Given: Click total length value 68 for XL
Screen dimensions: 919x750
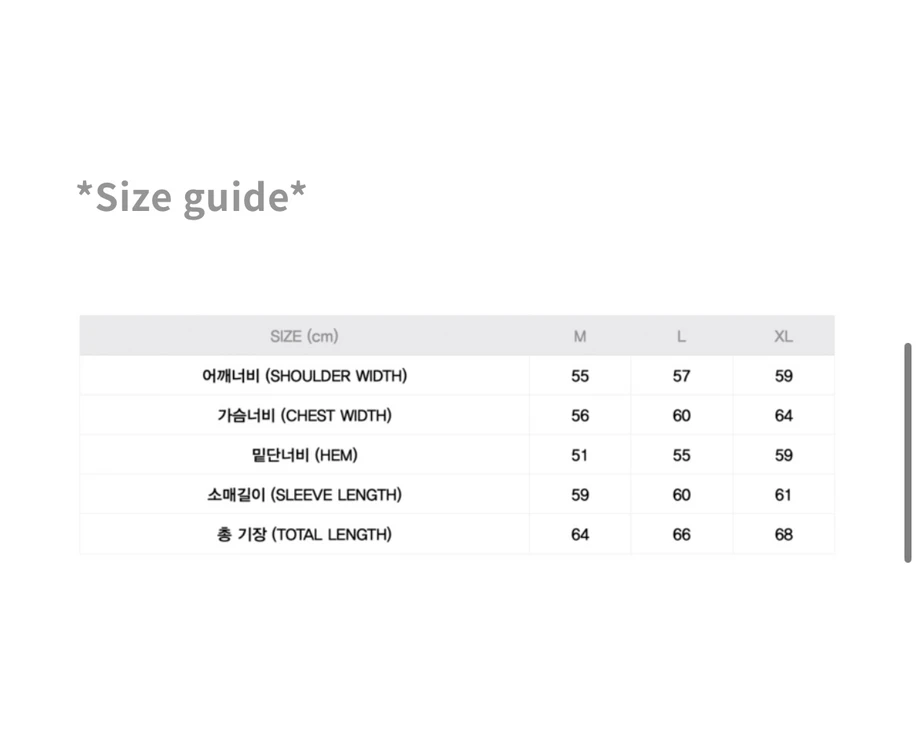Looking at the screenshot, I should 784,534.
